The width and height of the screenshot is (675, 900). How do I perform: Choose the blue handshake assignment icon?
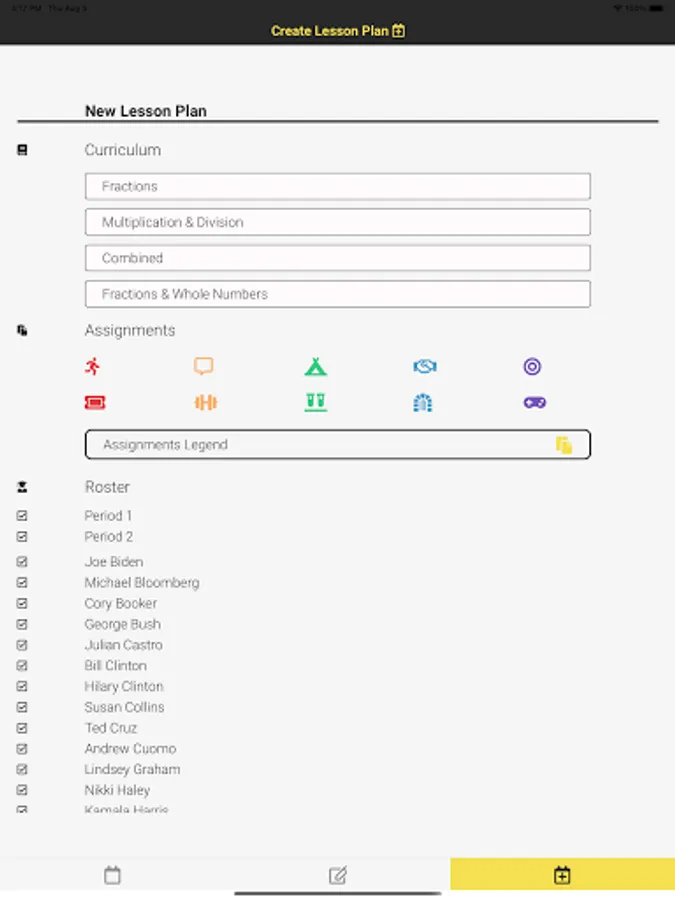[424, 367]
